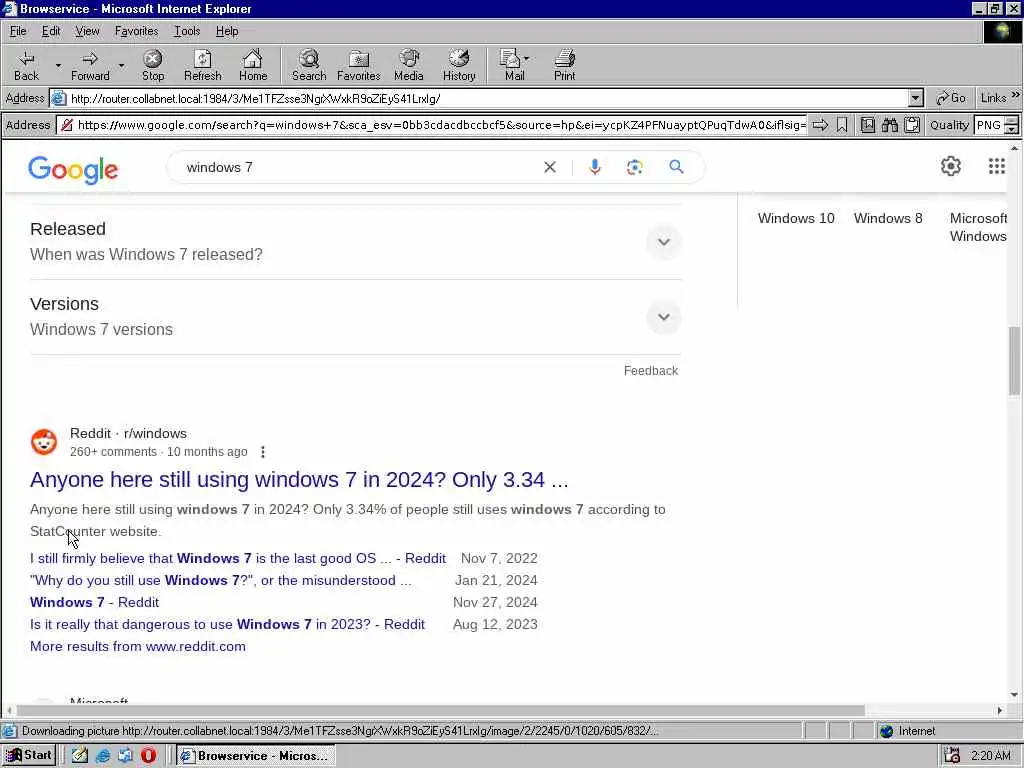This screenshot has width=1024, height=768.
Task: Open the File menu
Action: coord(18,31)
